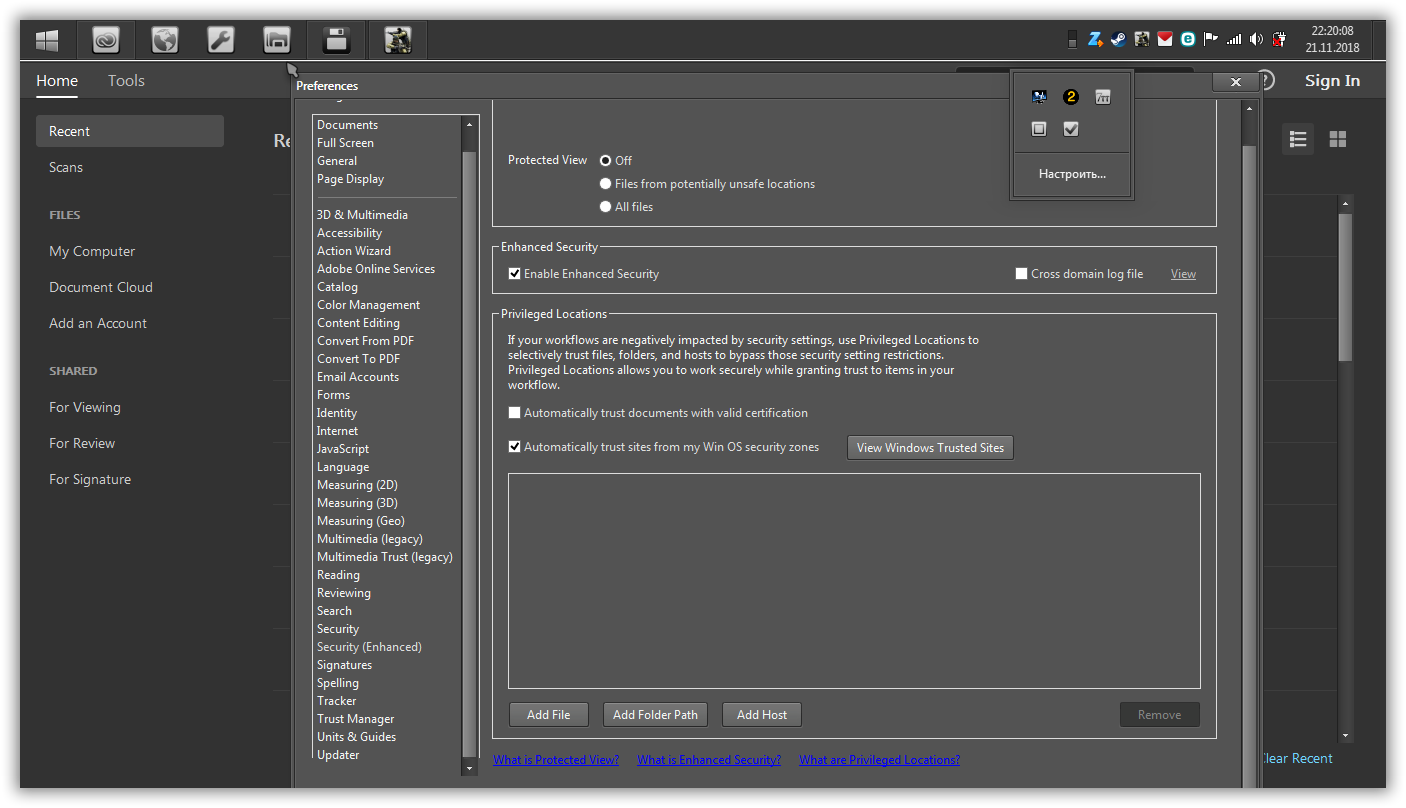Click the category list scroll-up arrow
The image size is (1406, 808).
470,124
